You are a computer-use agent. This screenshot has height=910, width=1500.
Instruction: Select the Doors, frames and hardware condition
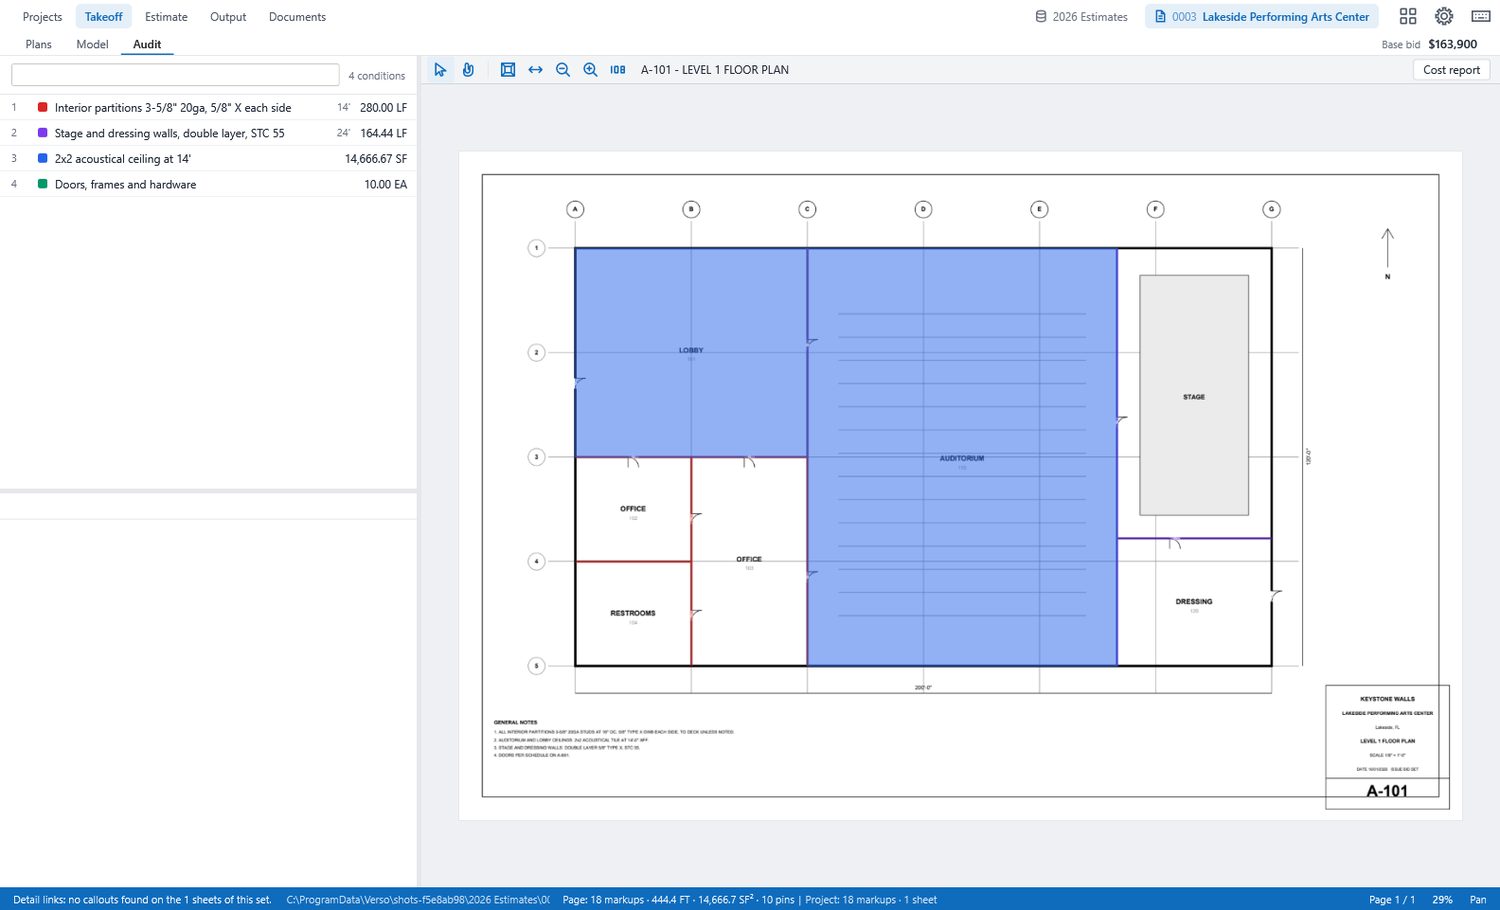(x=208, y=185)
